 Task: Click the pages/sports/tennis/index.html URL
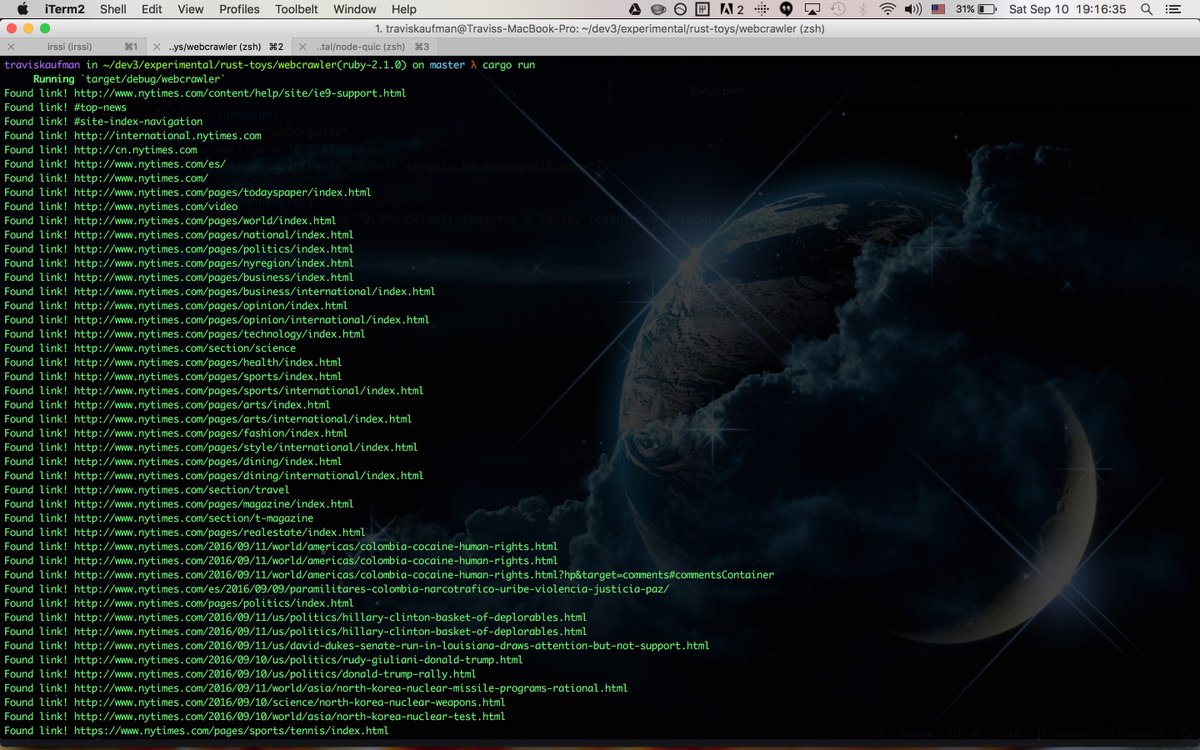point(231,731)
